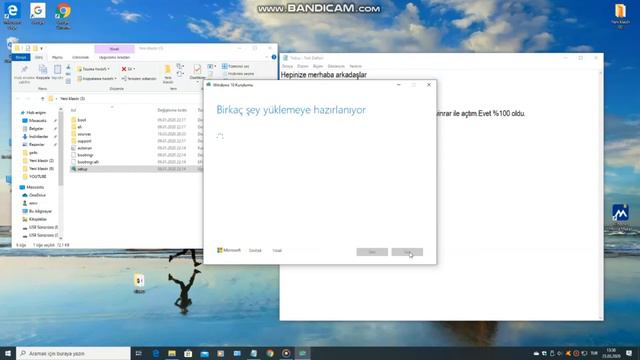Open Biçim menu in Notepad
The image size is (640, 360).
pos(318,66)
